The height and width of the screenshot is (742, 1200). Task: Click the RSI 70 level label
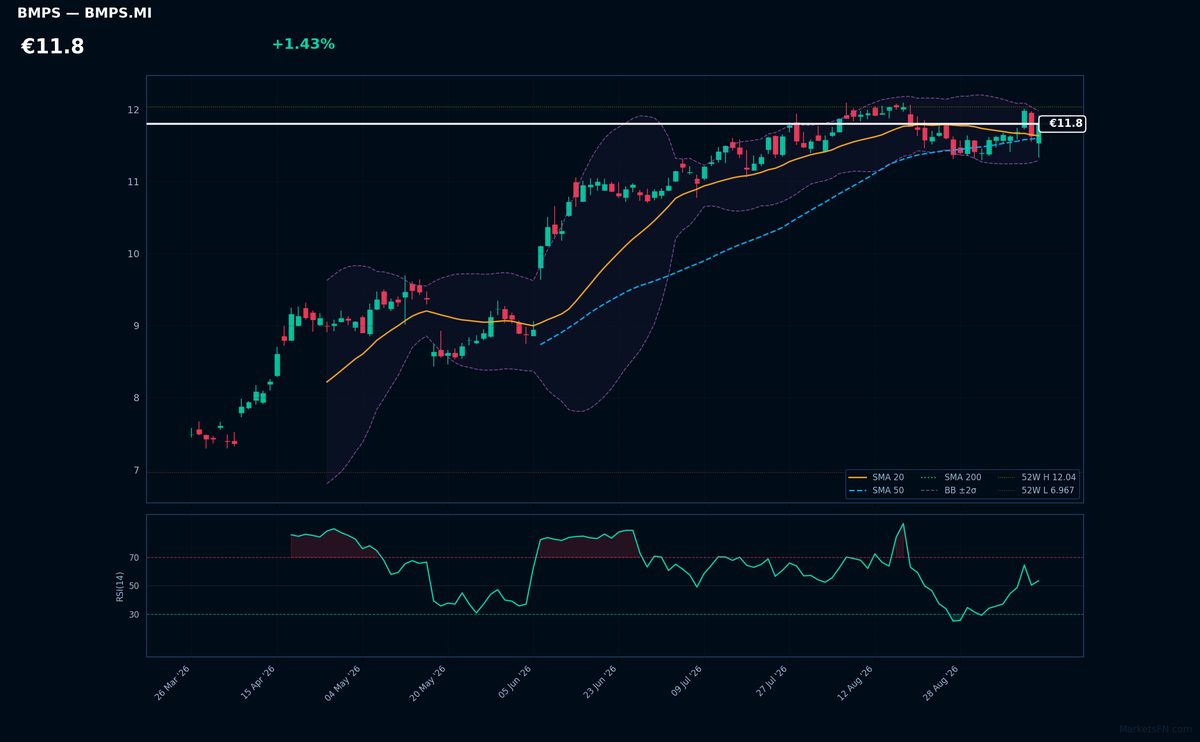pos(134,558)
